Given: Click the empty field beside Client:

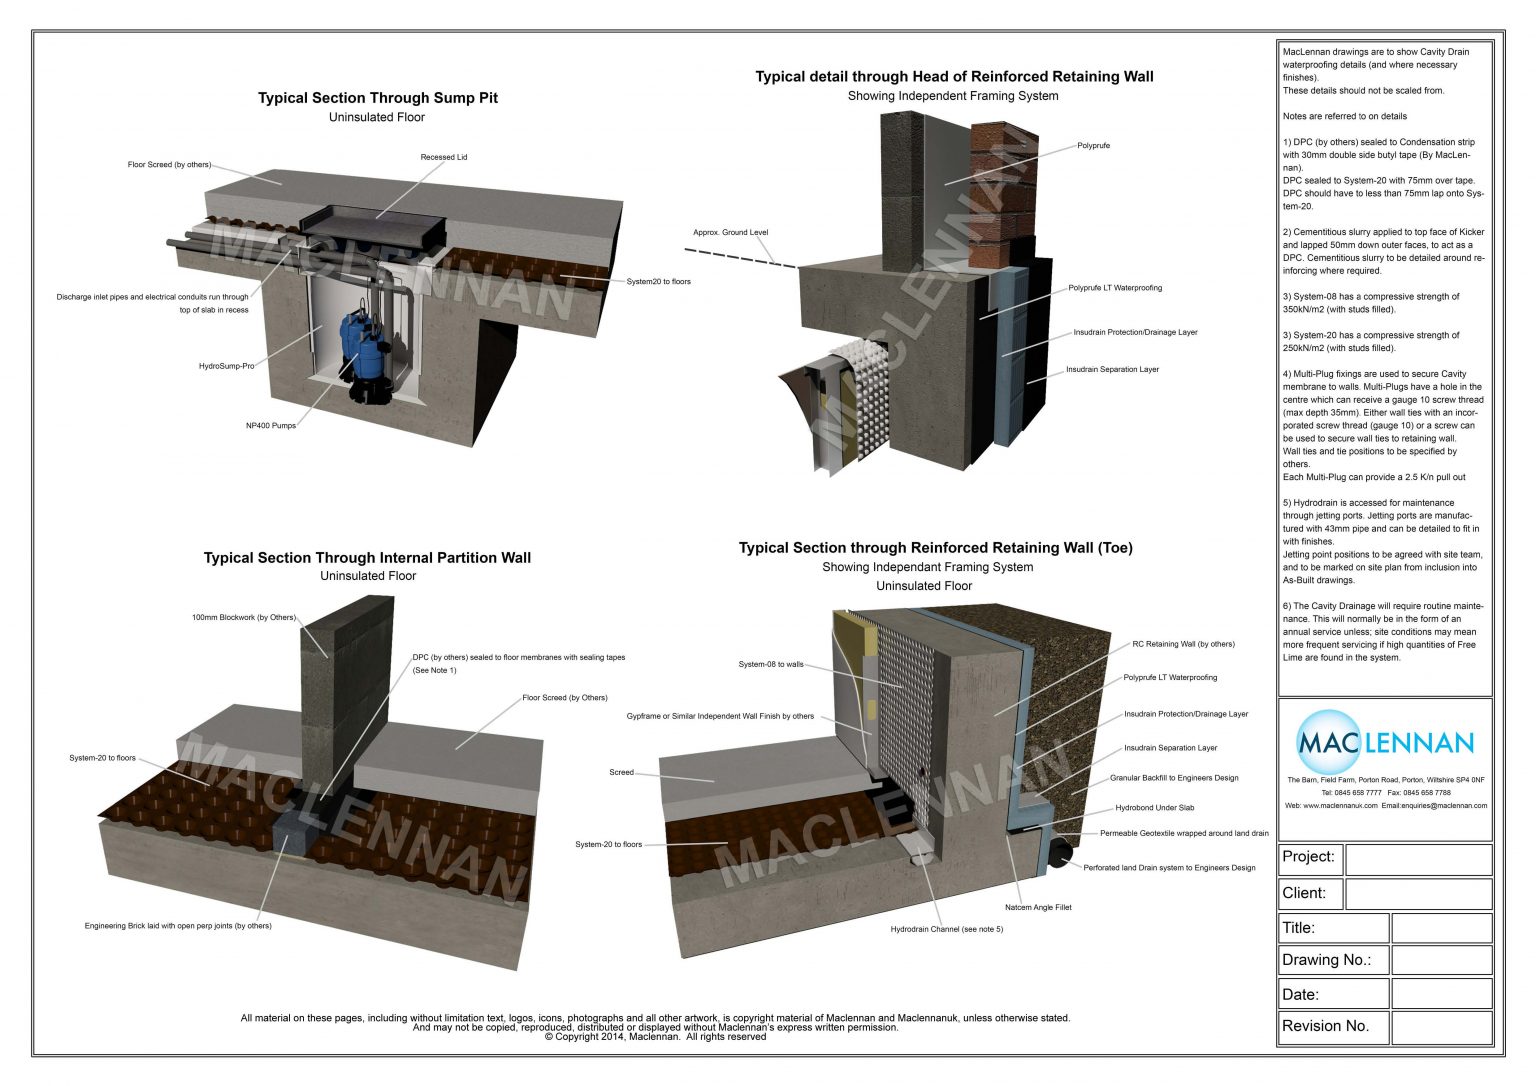Looking at the screenshot, I should [x=1418, y=894].
